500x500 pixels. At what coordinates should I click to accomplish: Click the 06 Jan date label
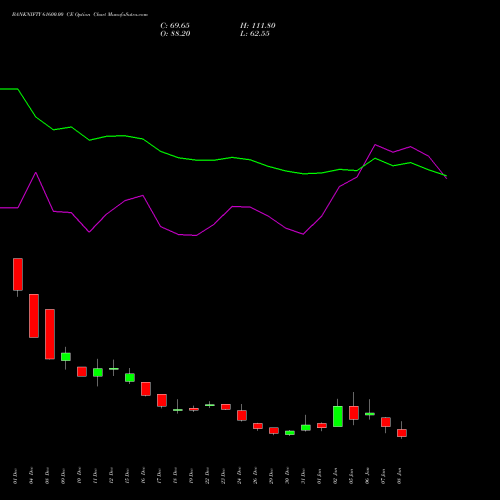coord(367,476)
